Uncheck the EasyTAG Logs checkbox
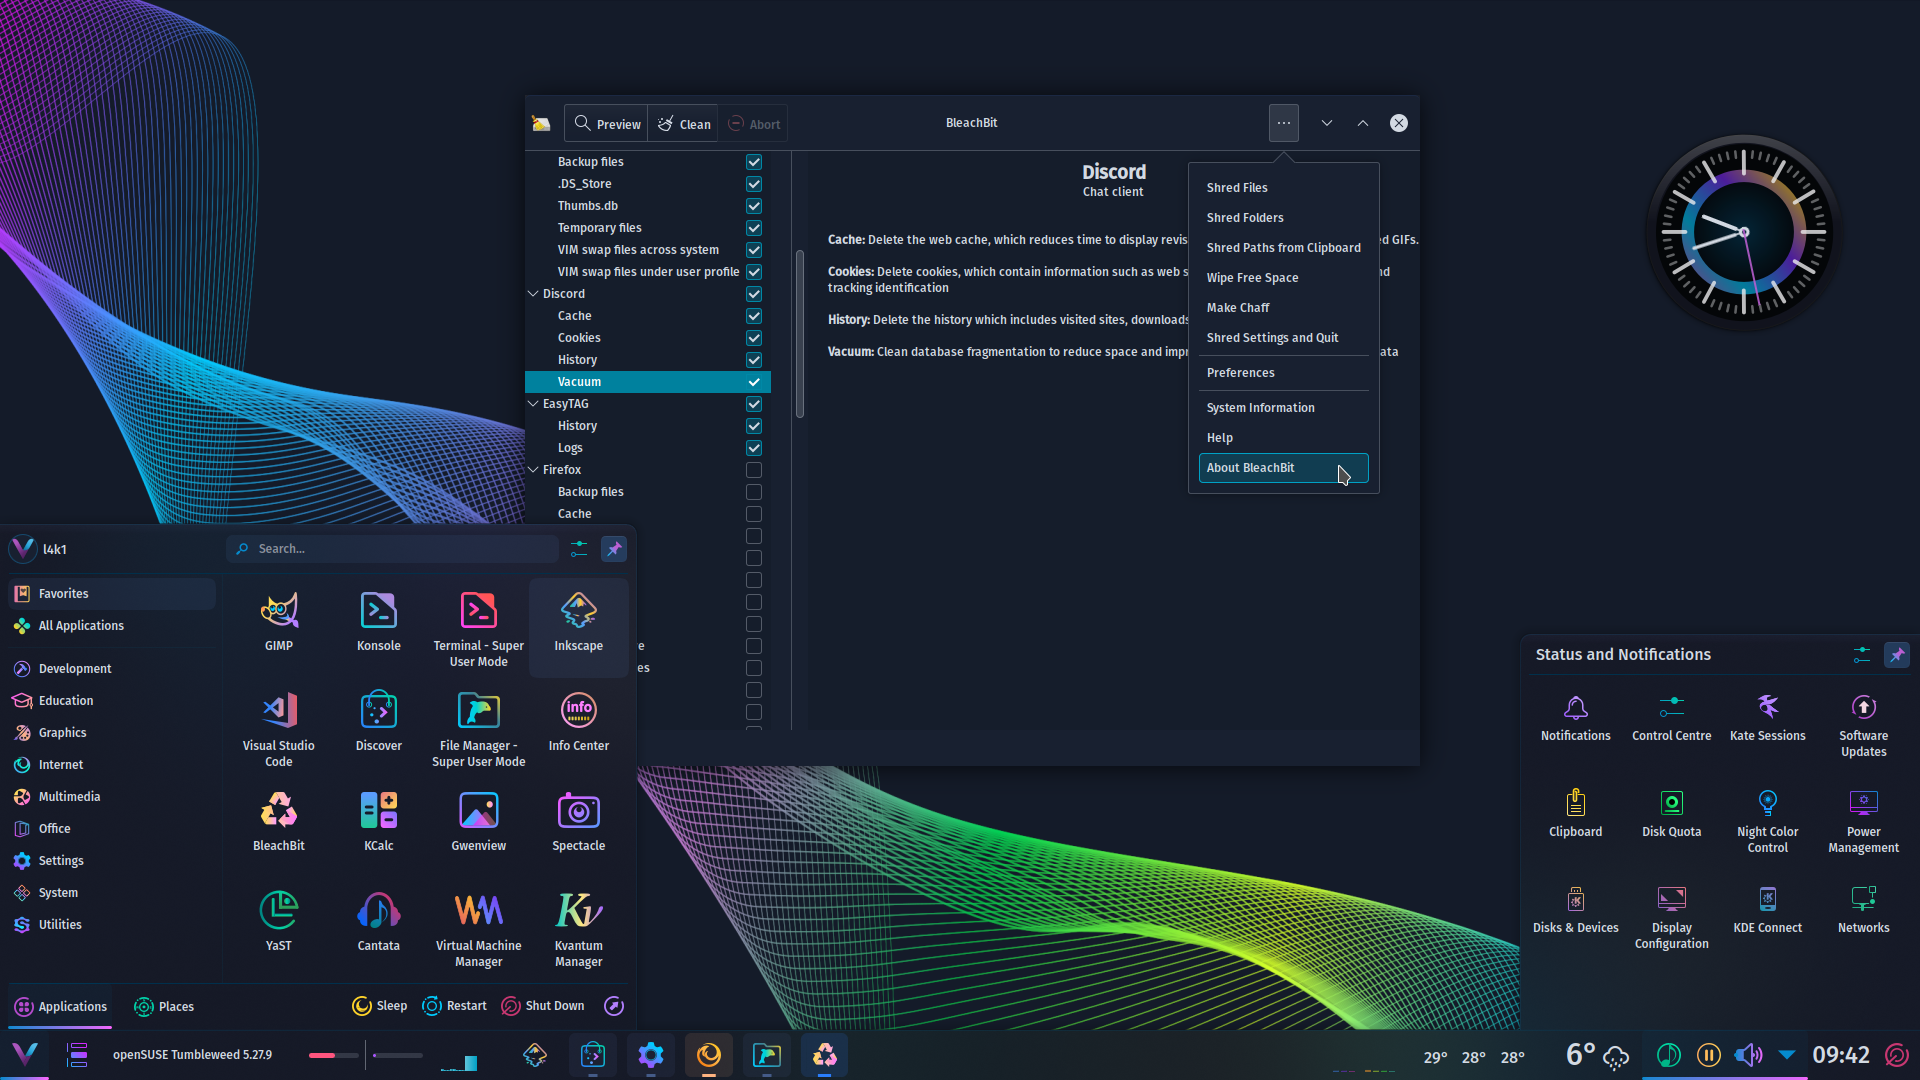This screenshot has width=1920, height=1080. pyautogui.click(x=754, y=448)
